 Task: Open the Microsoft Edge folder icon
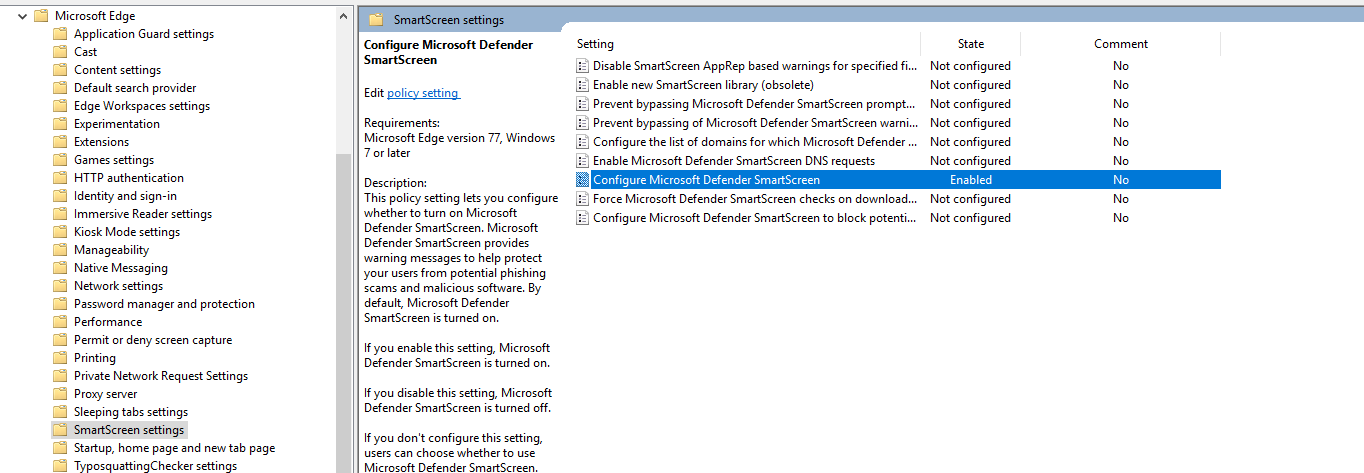[x=40, y=16]
